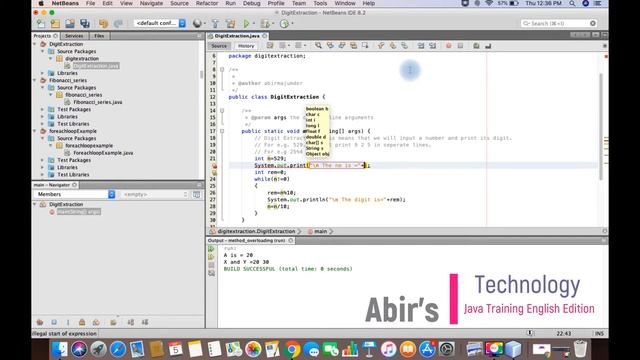Viewport: 640px width, 360px height.
Task: Open the empty filter dropdown in Navigator
Action: [x=156, y=194]
